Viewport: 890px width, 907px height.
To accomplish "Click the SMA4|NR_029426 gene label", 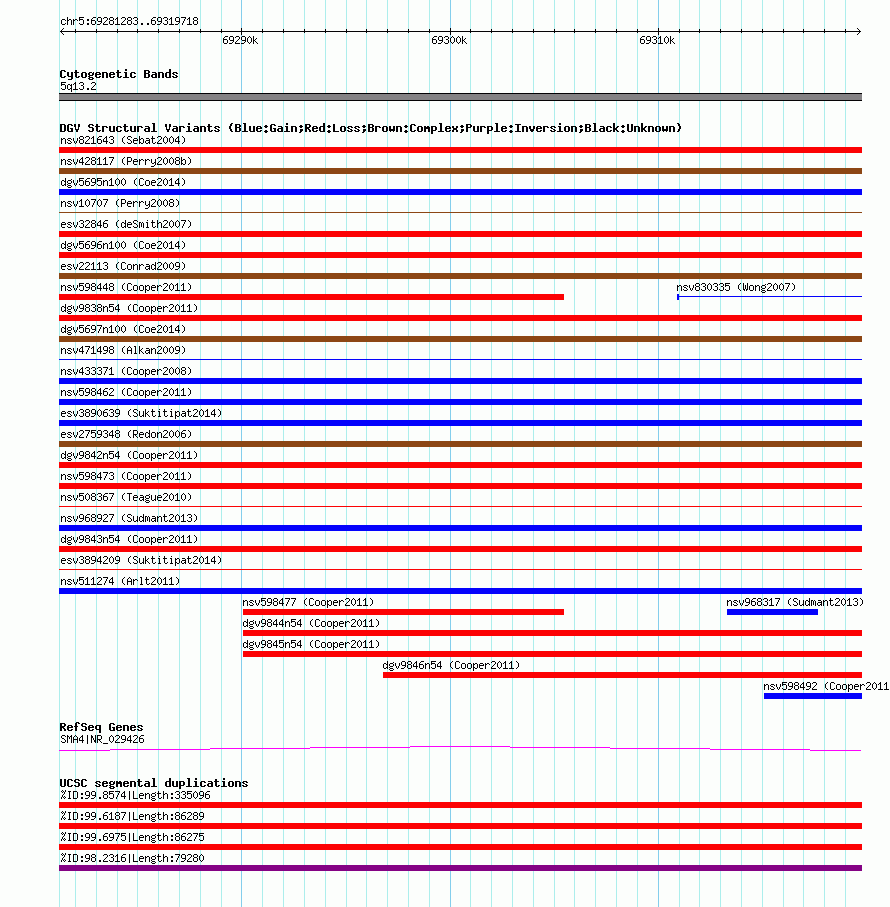I will pos(102,739).
